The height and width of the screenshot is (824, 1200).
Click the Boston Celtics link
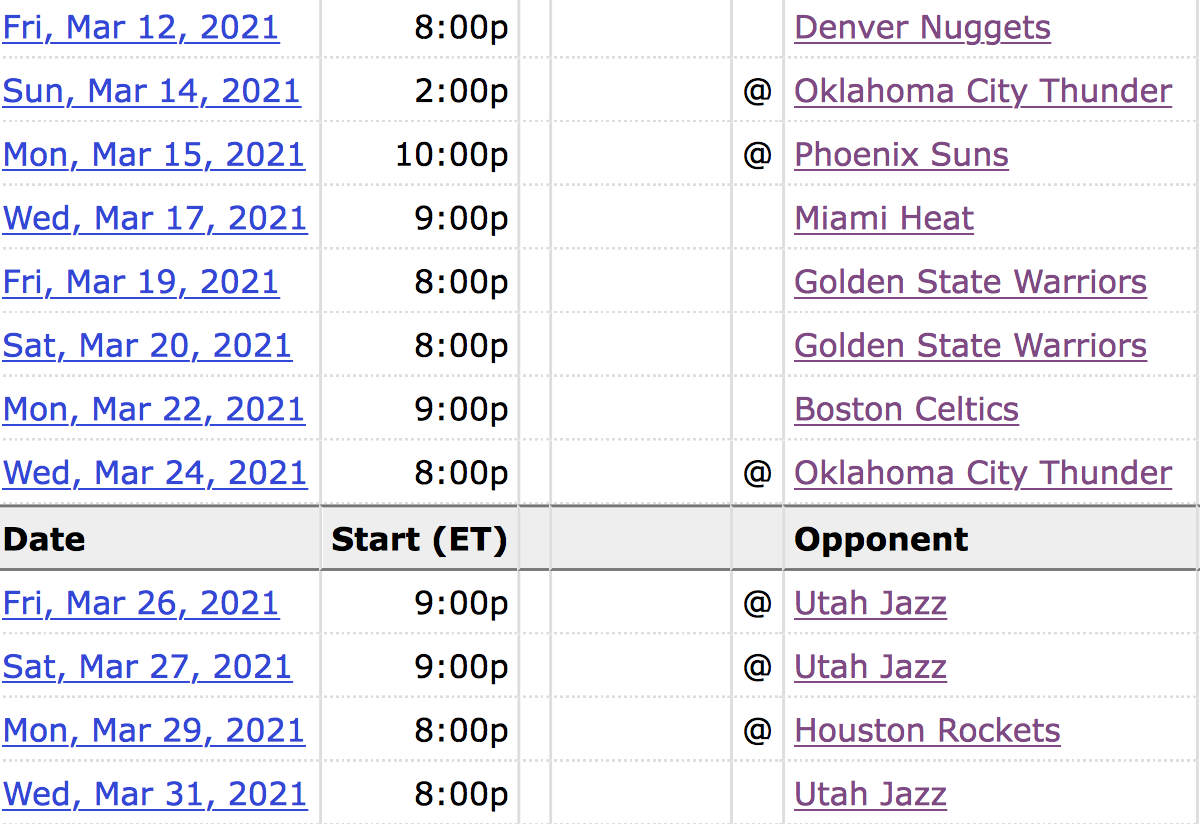[x=906, y=409]
